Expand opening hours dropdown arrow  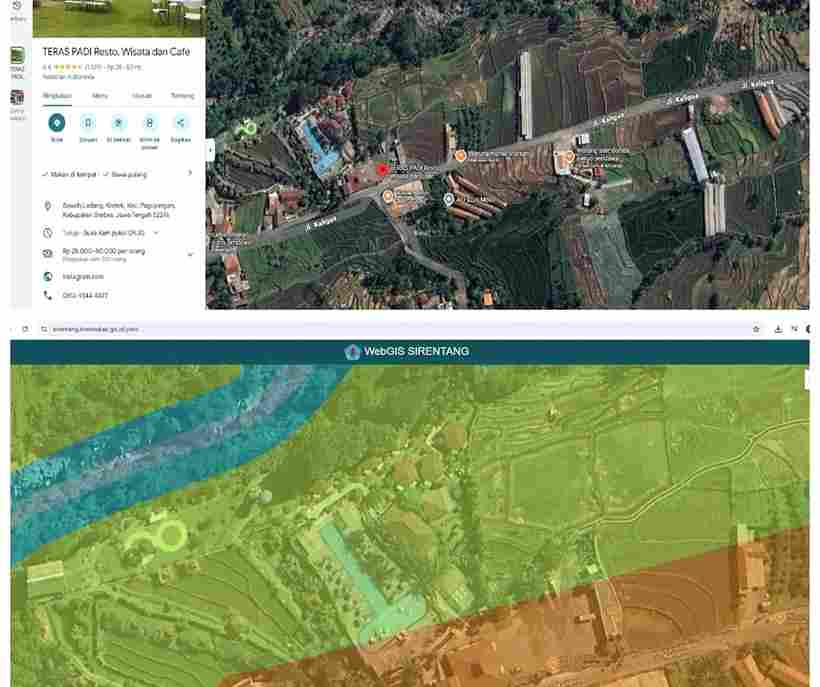coord(156,232)
